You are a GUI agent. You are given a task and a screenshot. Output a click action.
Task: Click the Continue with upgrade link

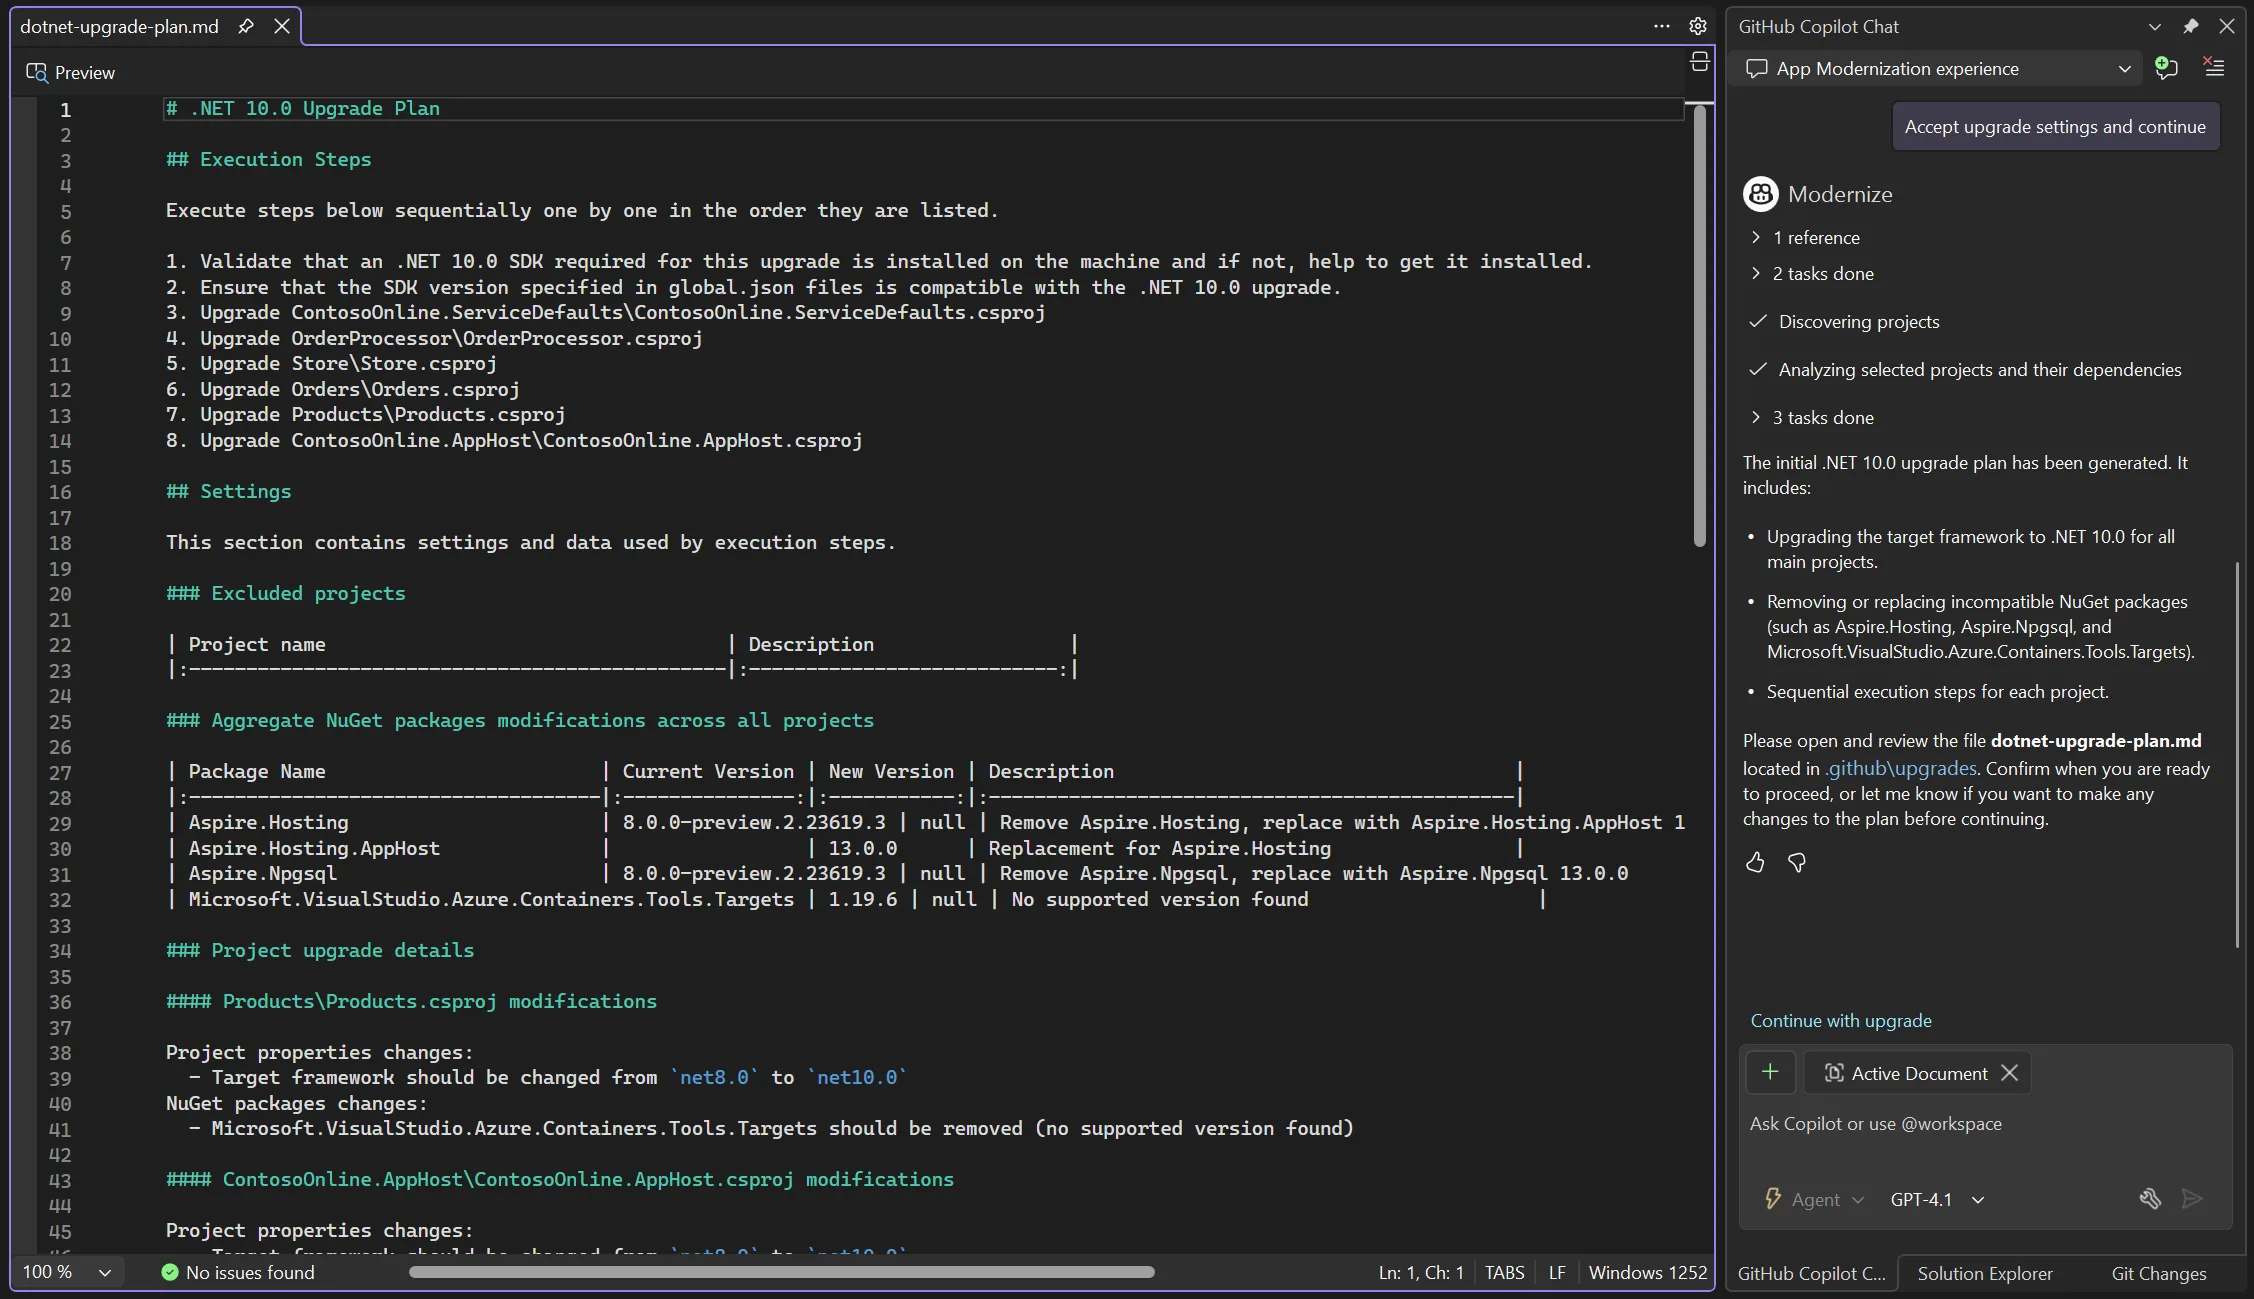(1840, 1020)
